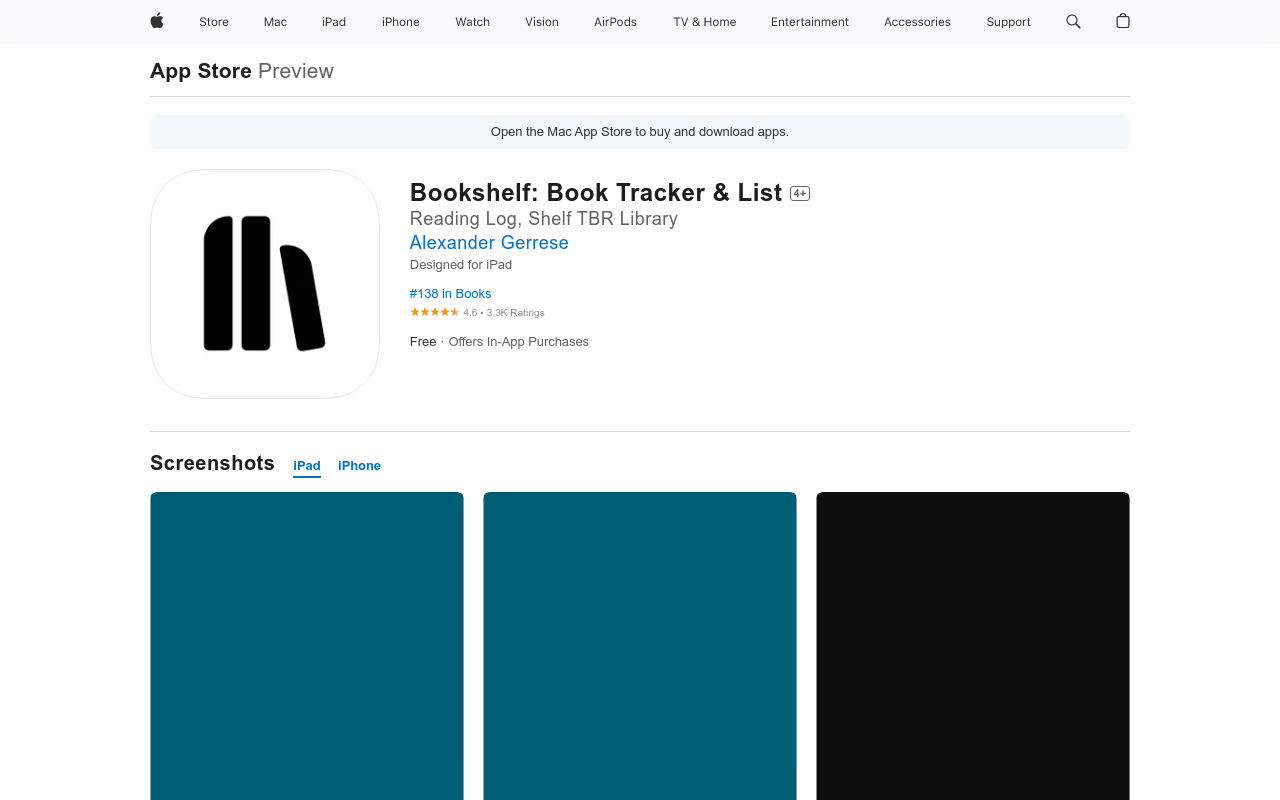Click the 4+ age rating badge
Viewport: 1280px width, 800px height.
(x=800, y=194)
